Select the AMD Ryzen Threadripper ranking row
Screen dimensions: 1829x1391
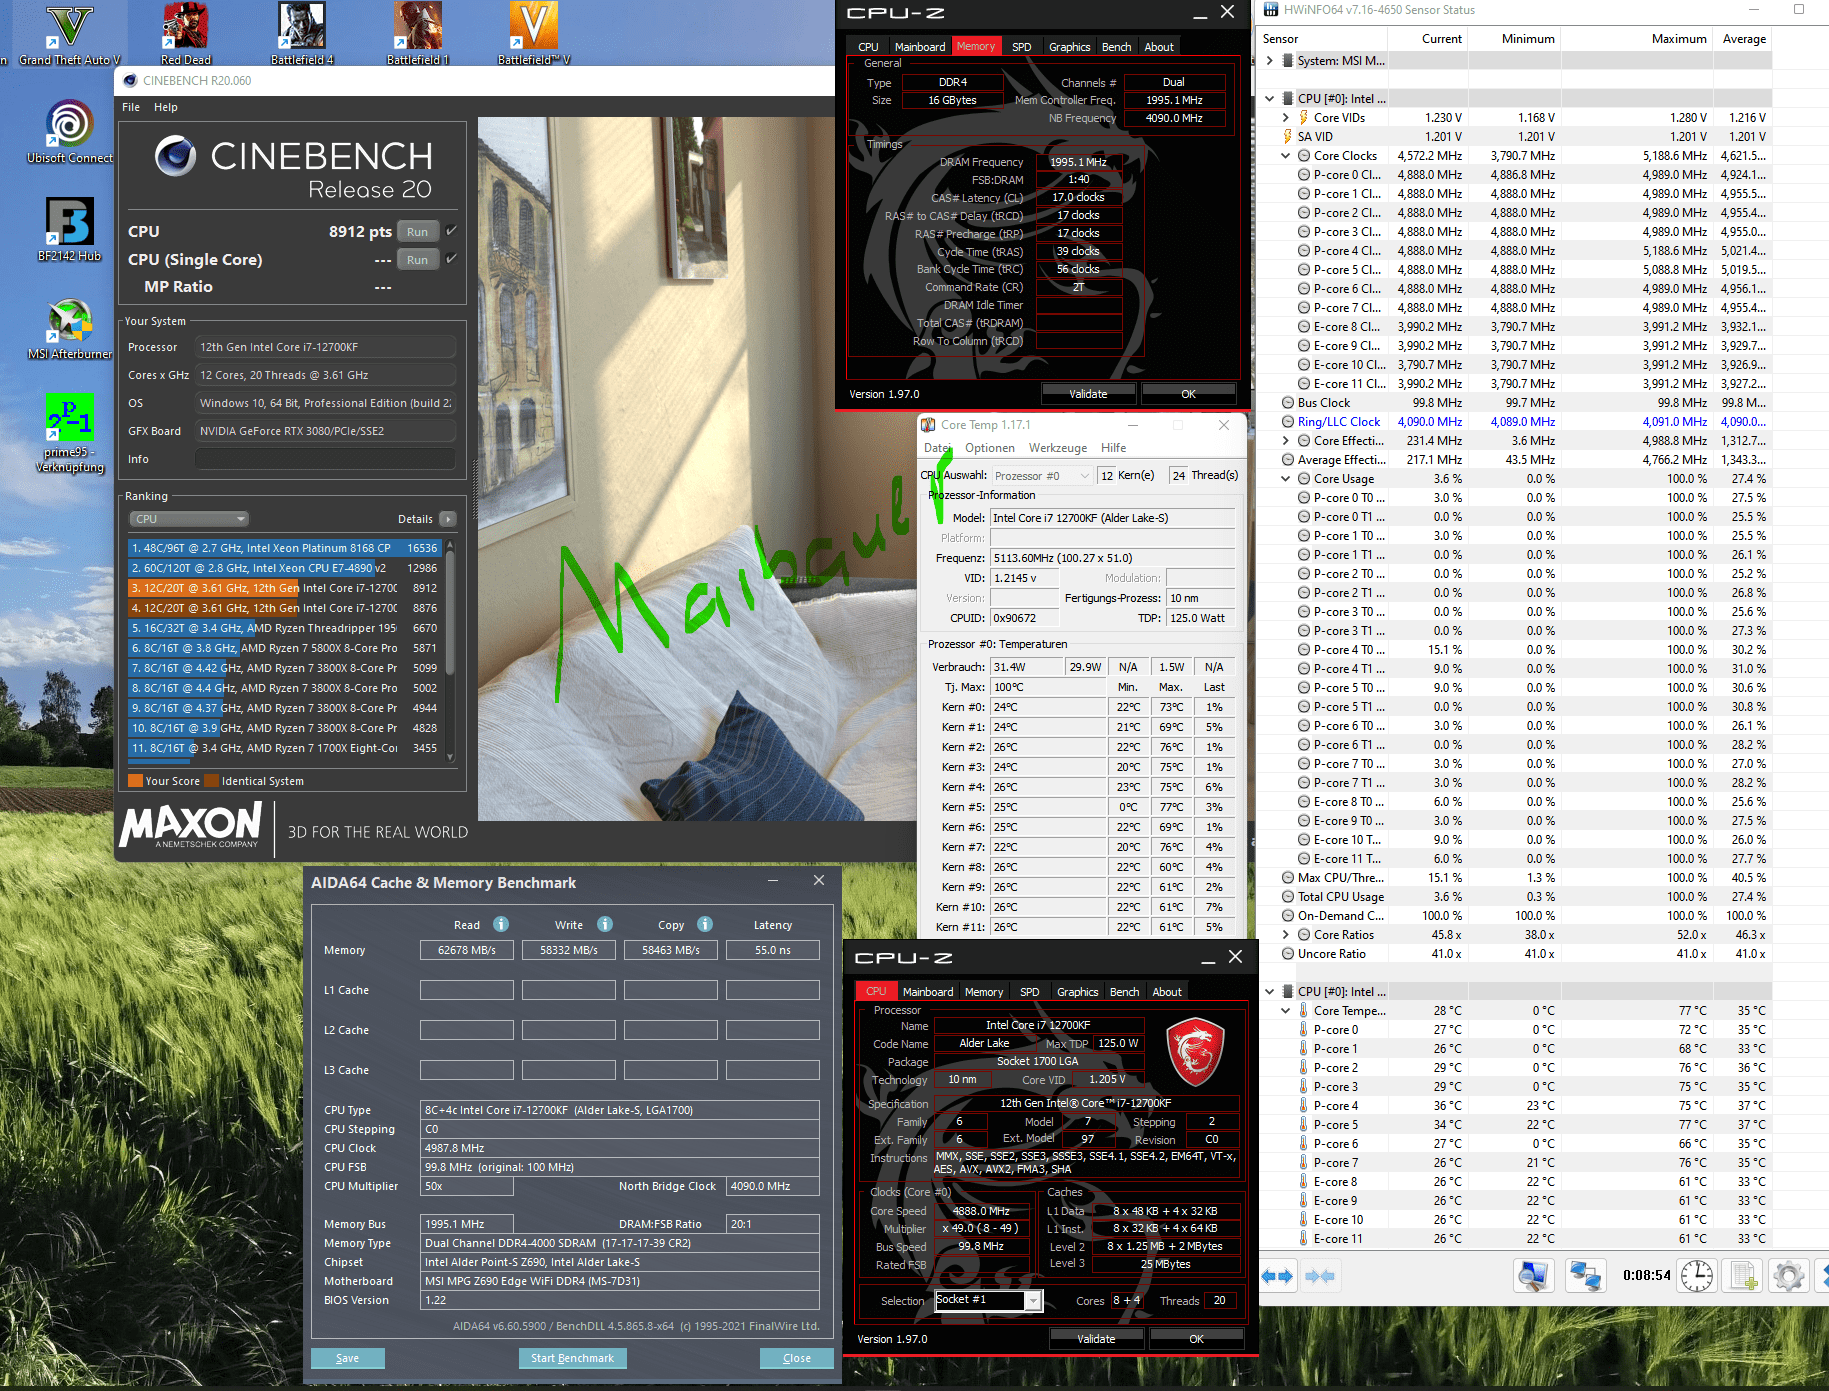tap(284, 628)
